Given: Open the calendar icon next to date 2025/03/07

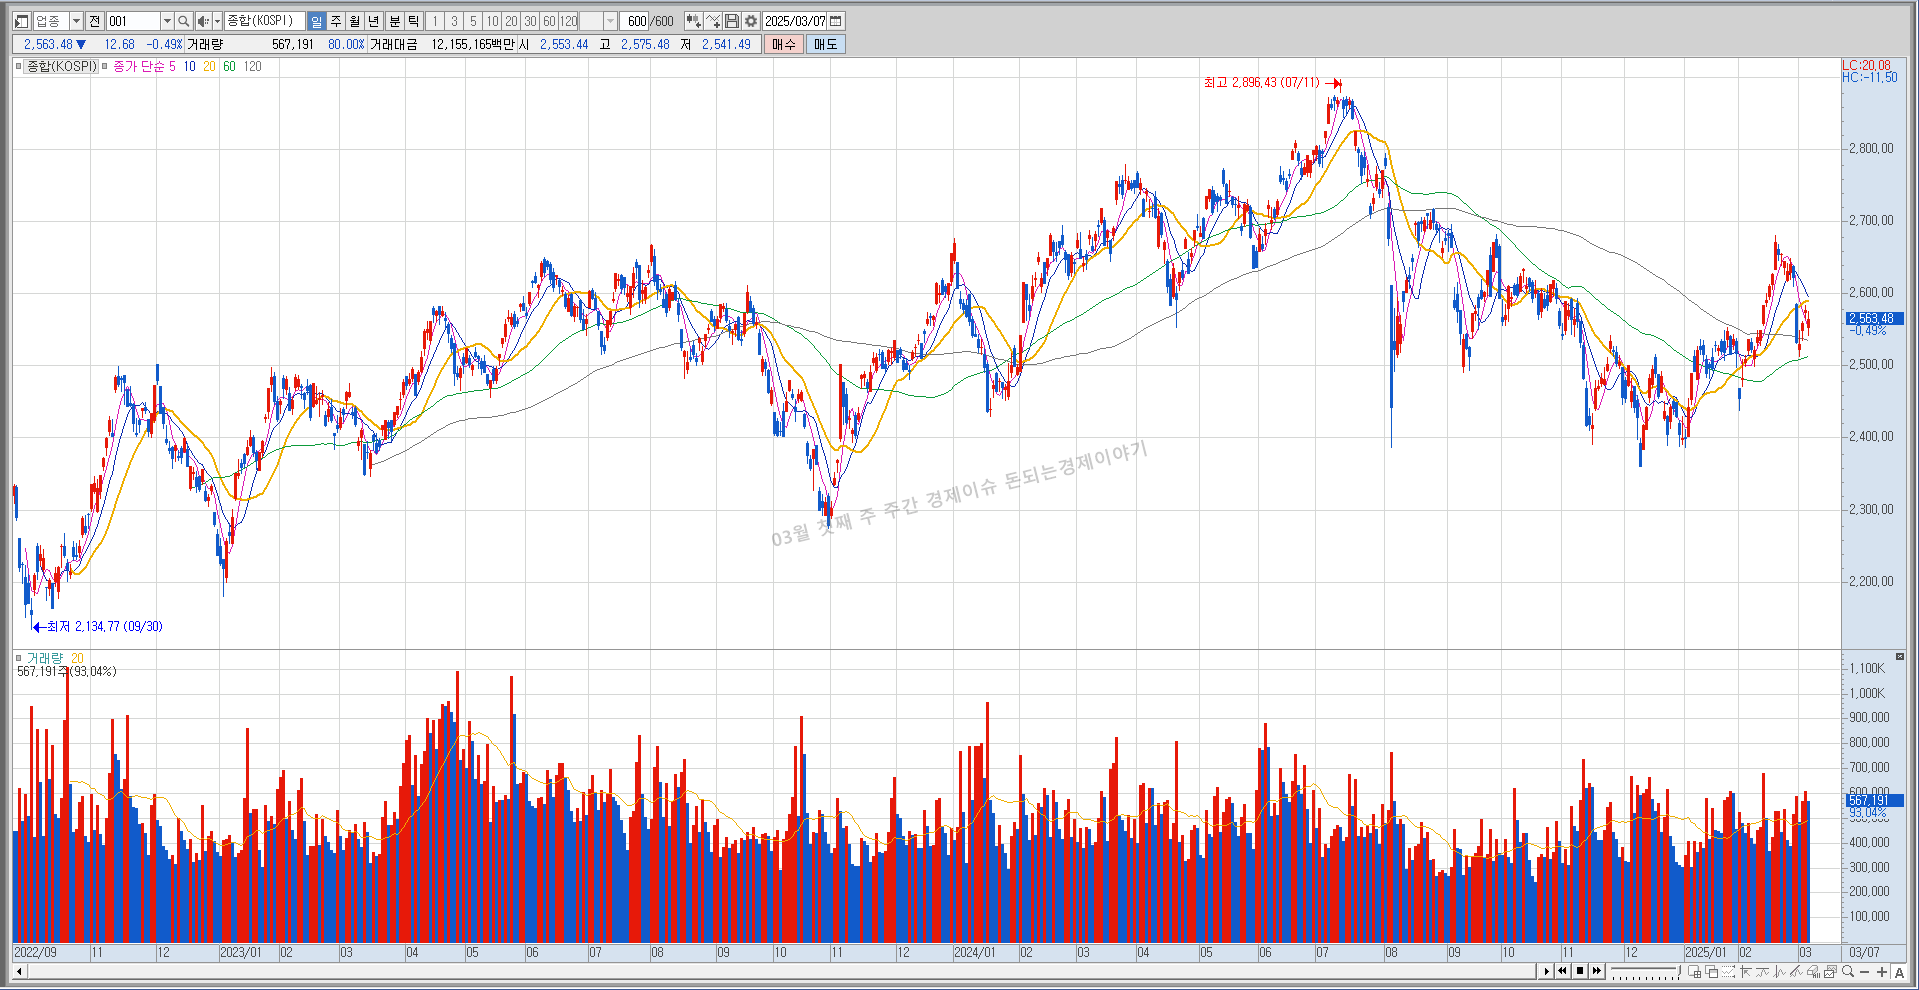Looking at the screenshot, I should 836,21.
